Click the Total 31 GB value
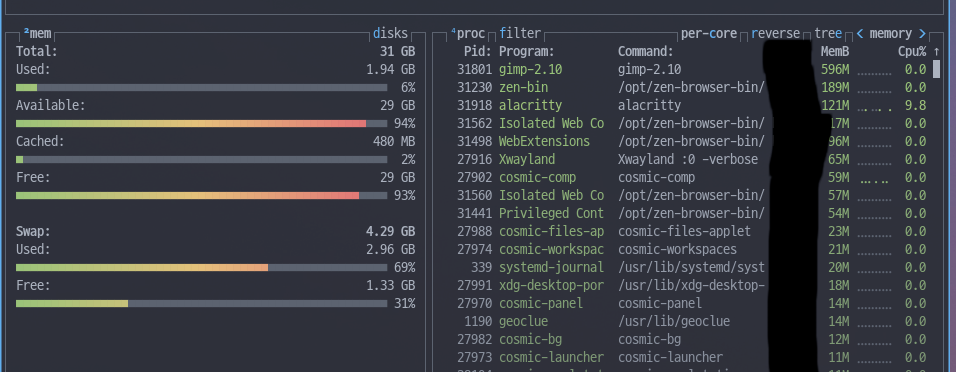Viewport: 956px width, 372px height. tap(398, 52)
